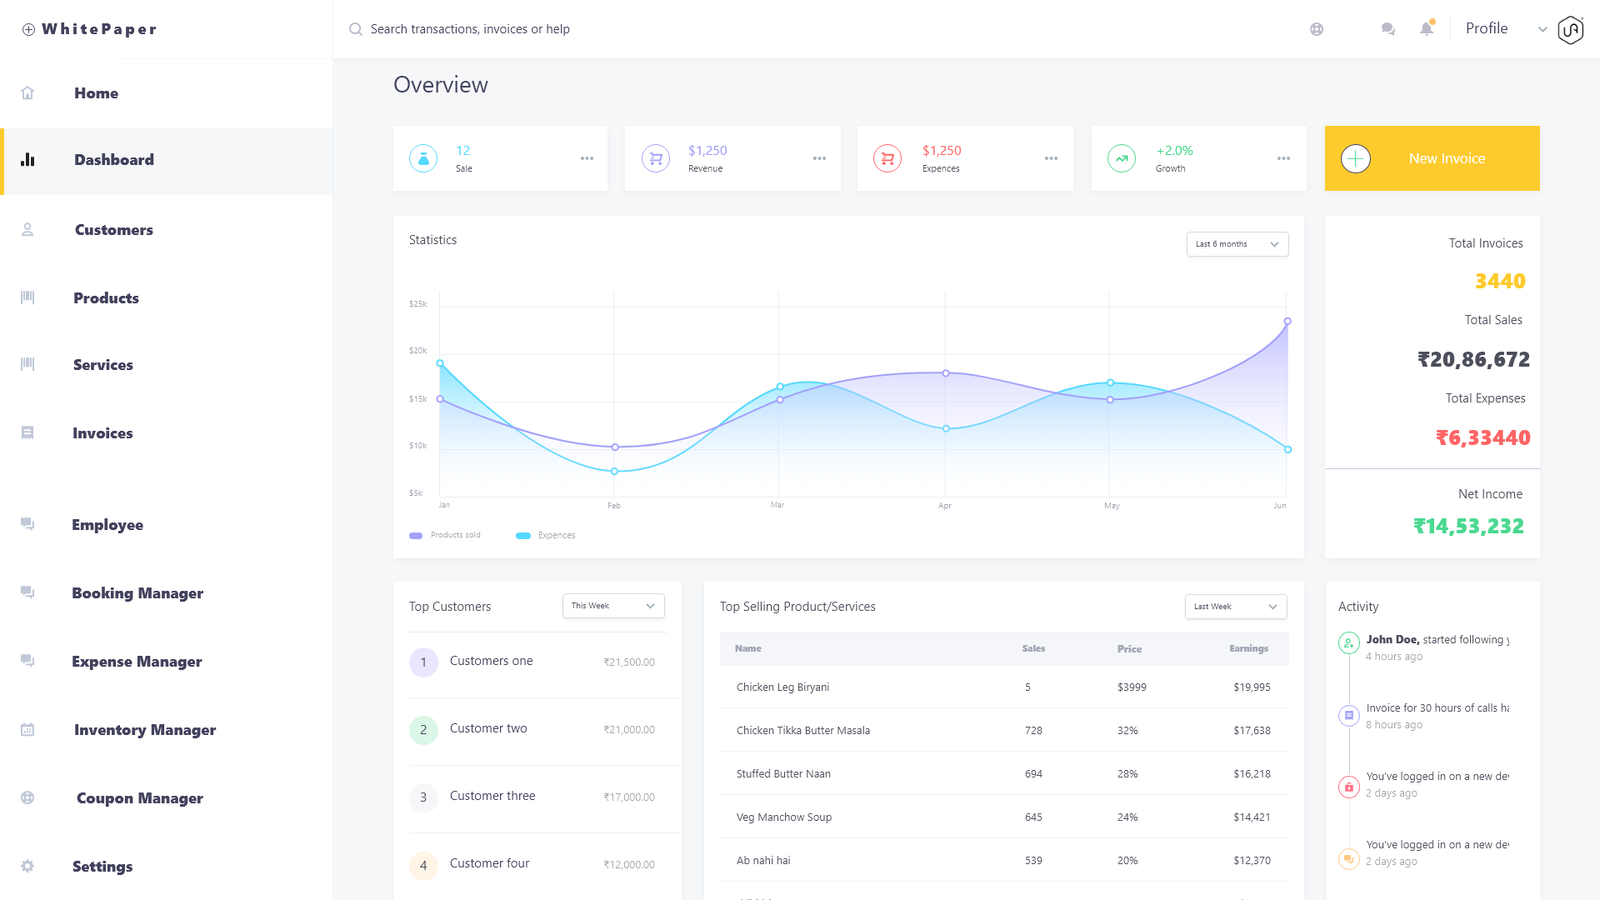Open options menu on Sale card
The image size is (1600, 900).
click(x=587, y=158)
